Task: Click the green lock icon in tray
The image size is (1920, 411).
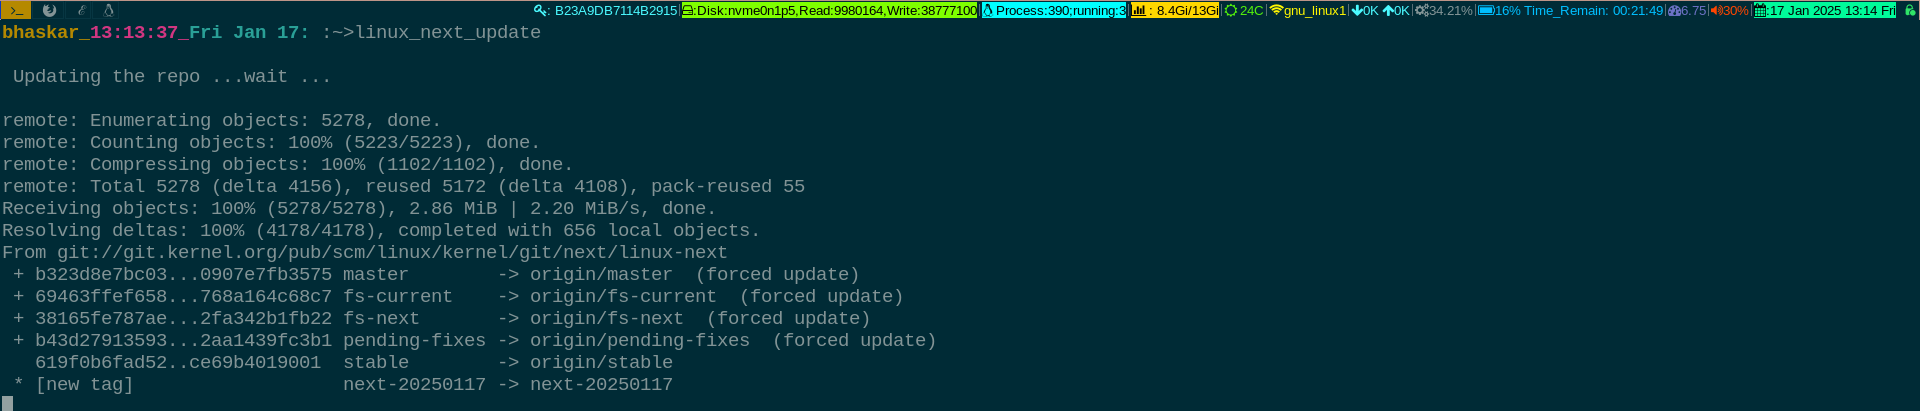Action: [1909, 10]
